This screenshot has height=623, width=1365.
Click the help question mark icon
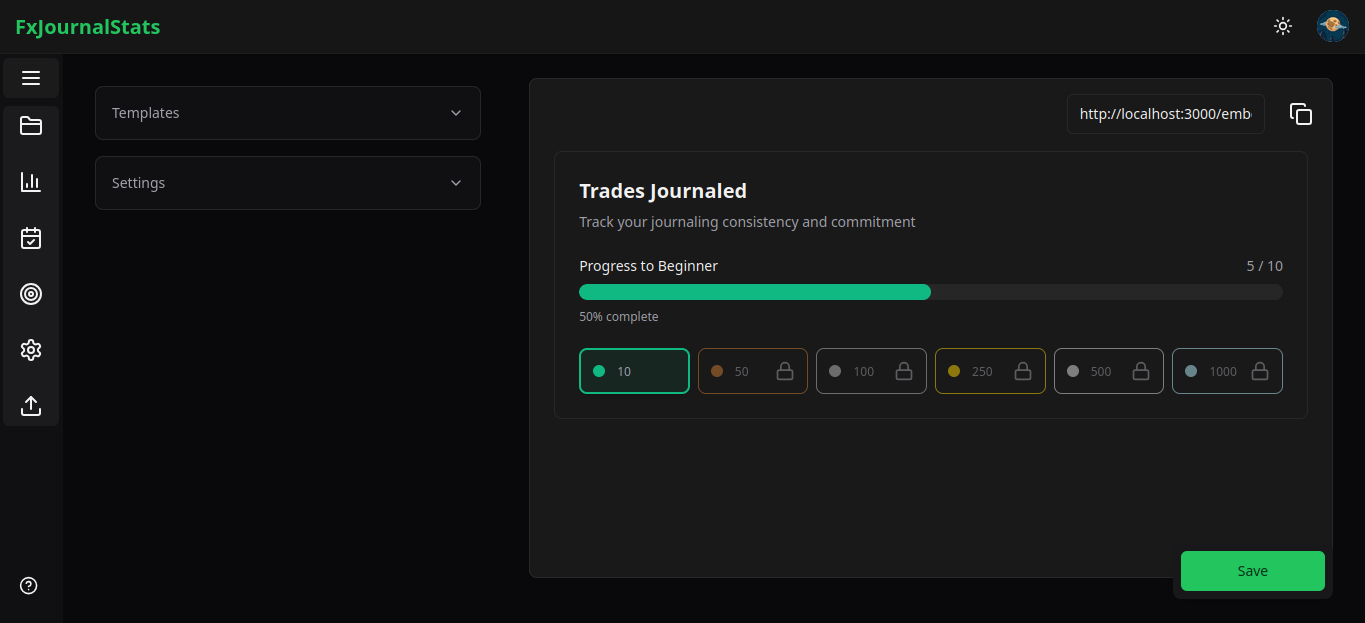pos(29,586)
